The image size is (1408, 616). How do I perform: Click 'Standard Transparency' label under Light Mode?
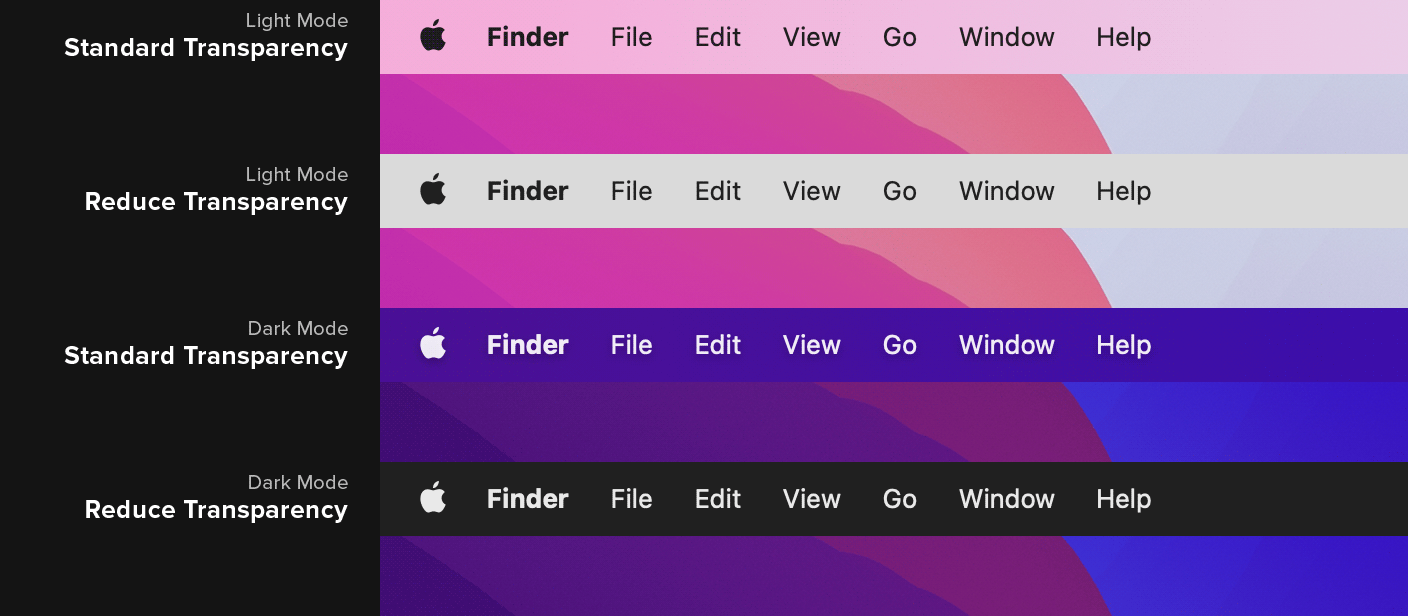206,48
